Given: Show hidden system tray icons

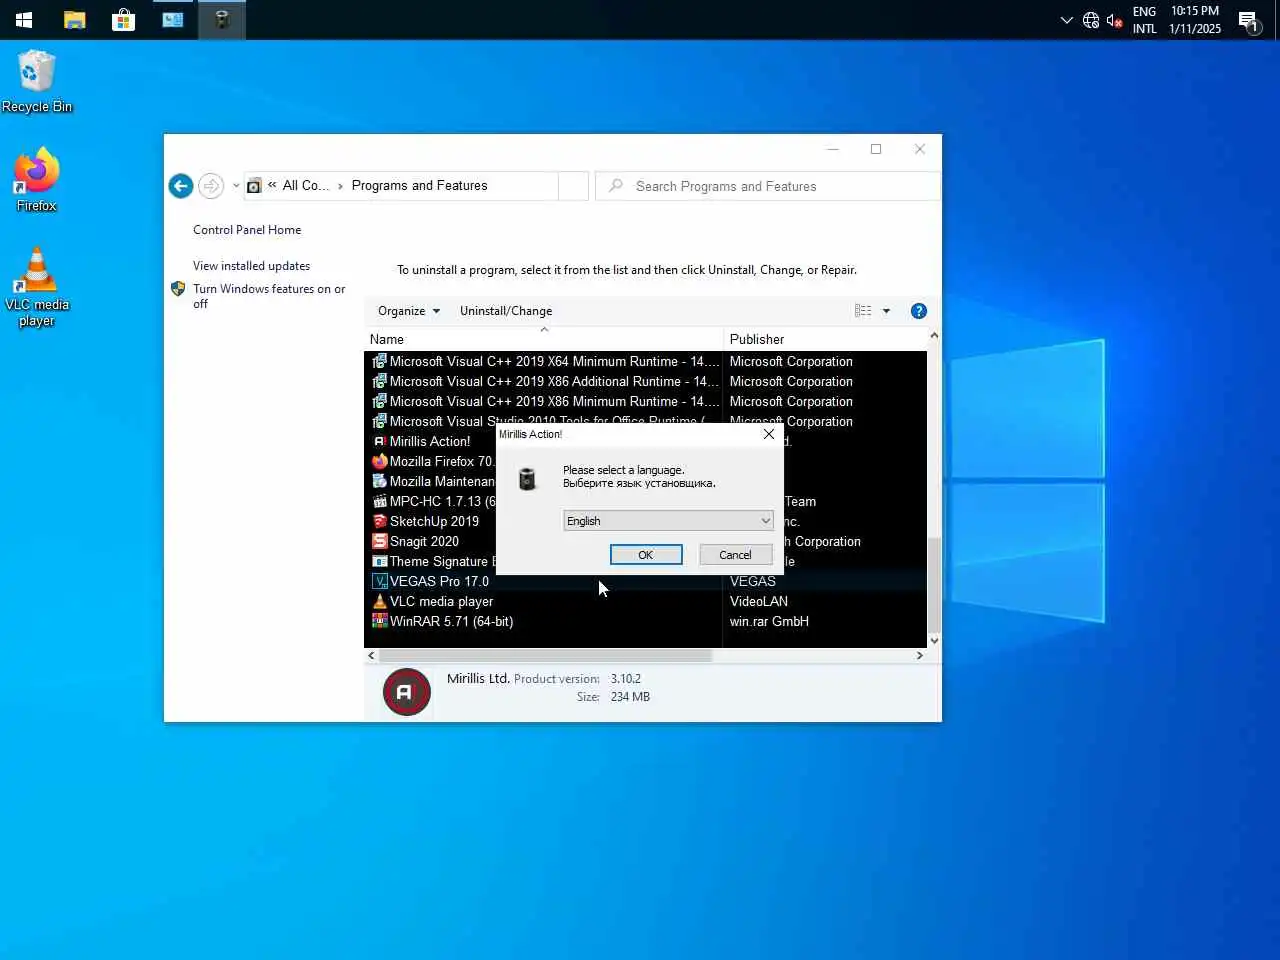Looking at the screenshot, I should (1066, 20).
